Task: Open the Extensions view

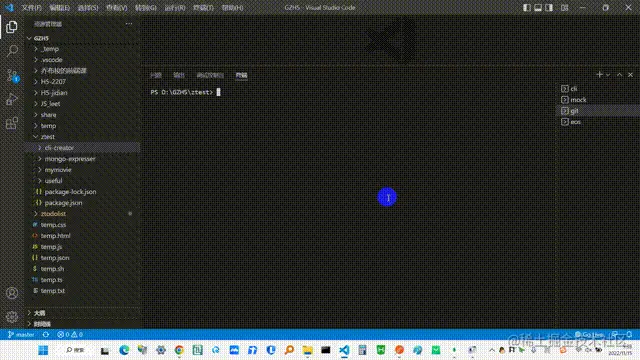Action: [x=12, y=123]
